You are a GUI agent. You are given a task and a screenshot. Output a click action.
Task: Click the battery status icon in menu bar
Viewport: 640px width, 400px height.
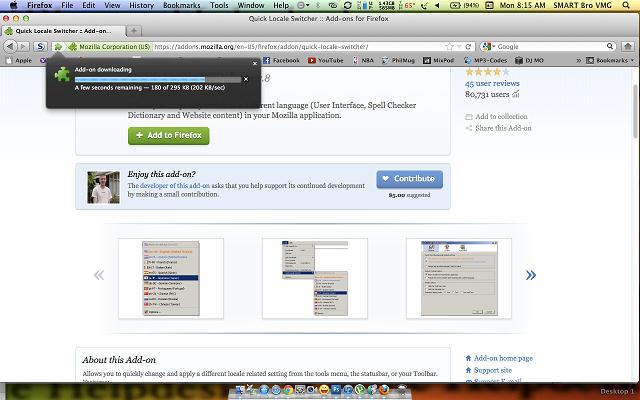pos(456,5)
